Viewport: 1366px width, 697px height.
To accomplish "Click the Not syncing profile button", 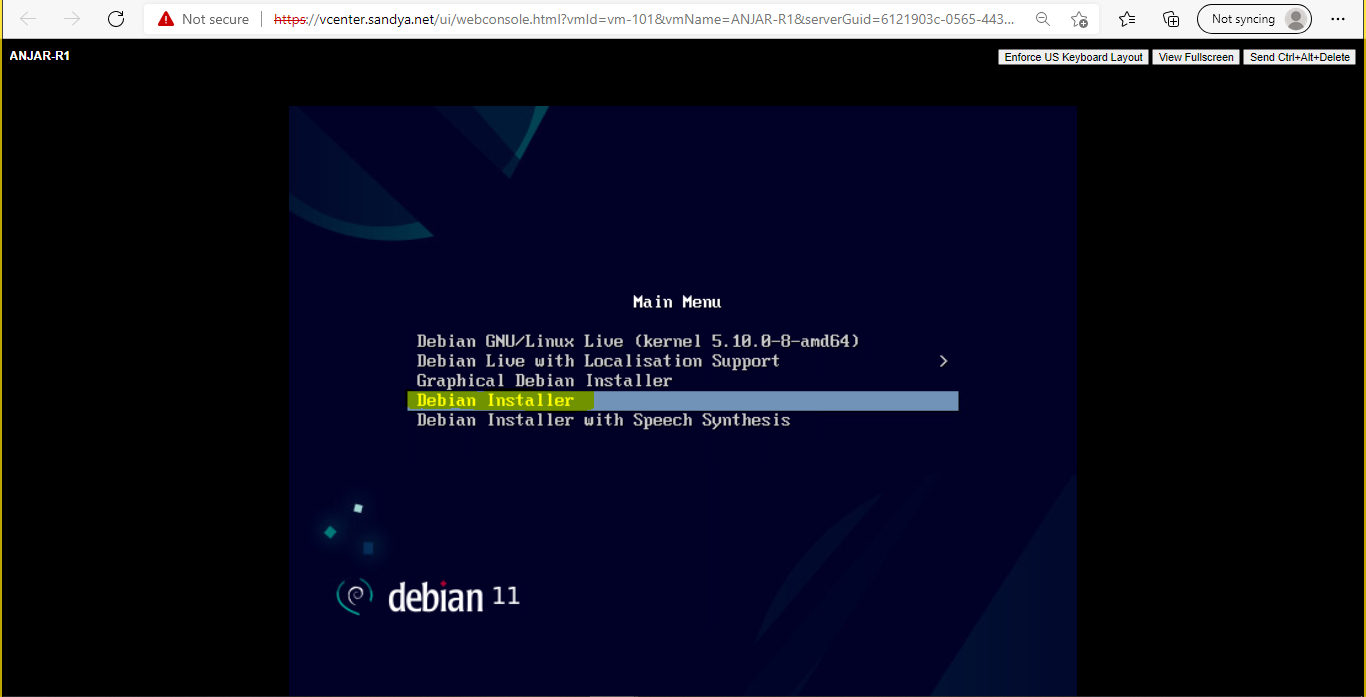I will [x=1253, y=19].
